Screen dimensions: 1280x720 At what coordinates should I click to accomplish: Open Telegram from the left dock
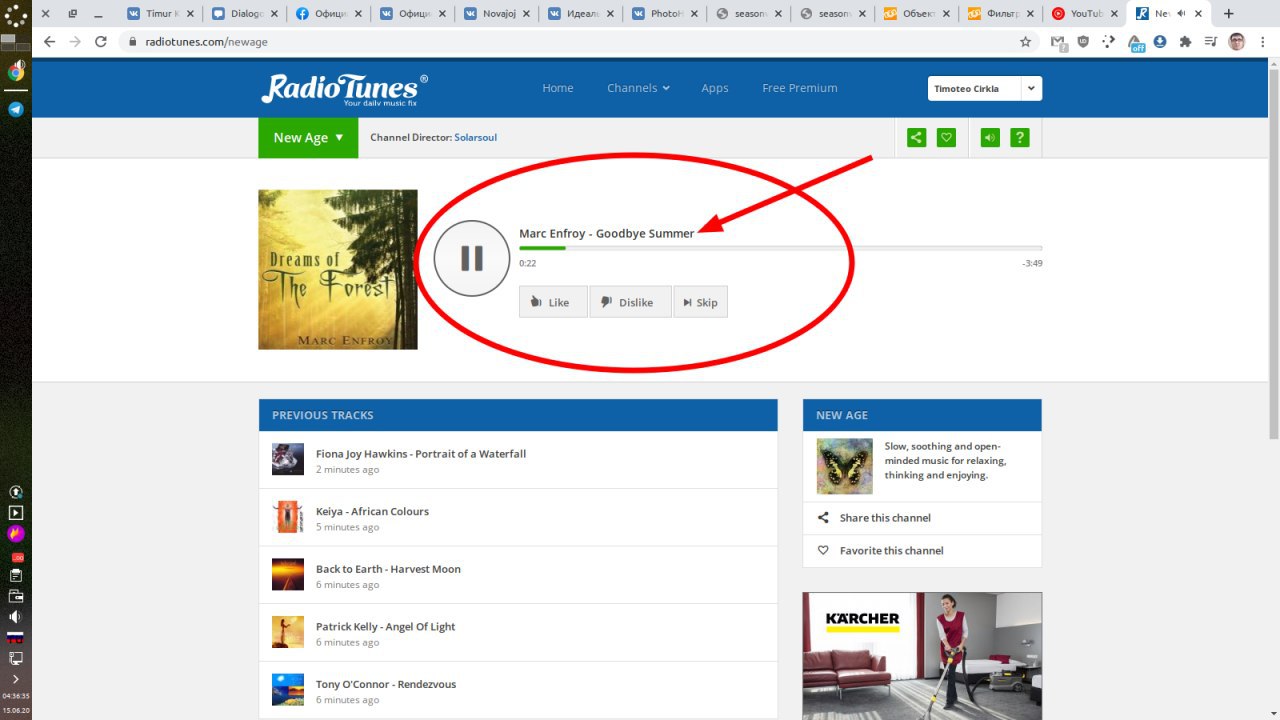click(16, 109)
